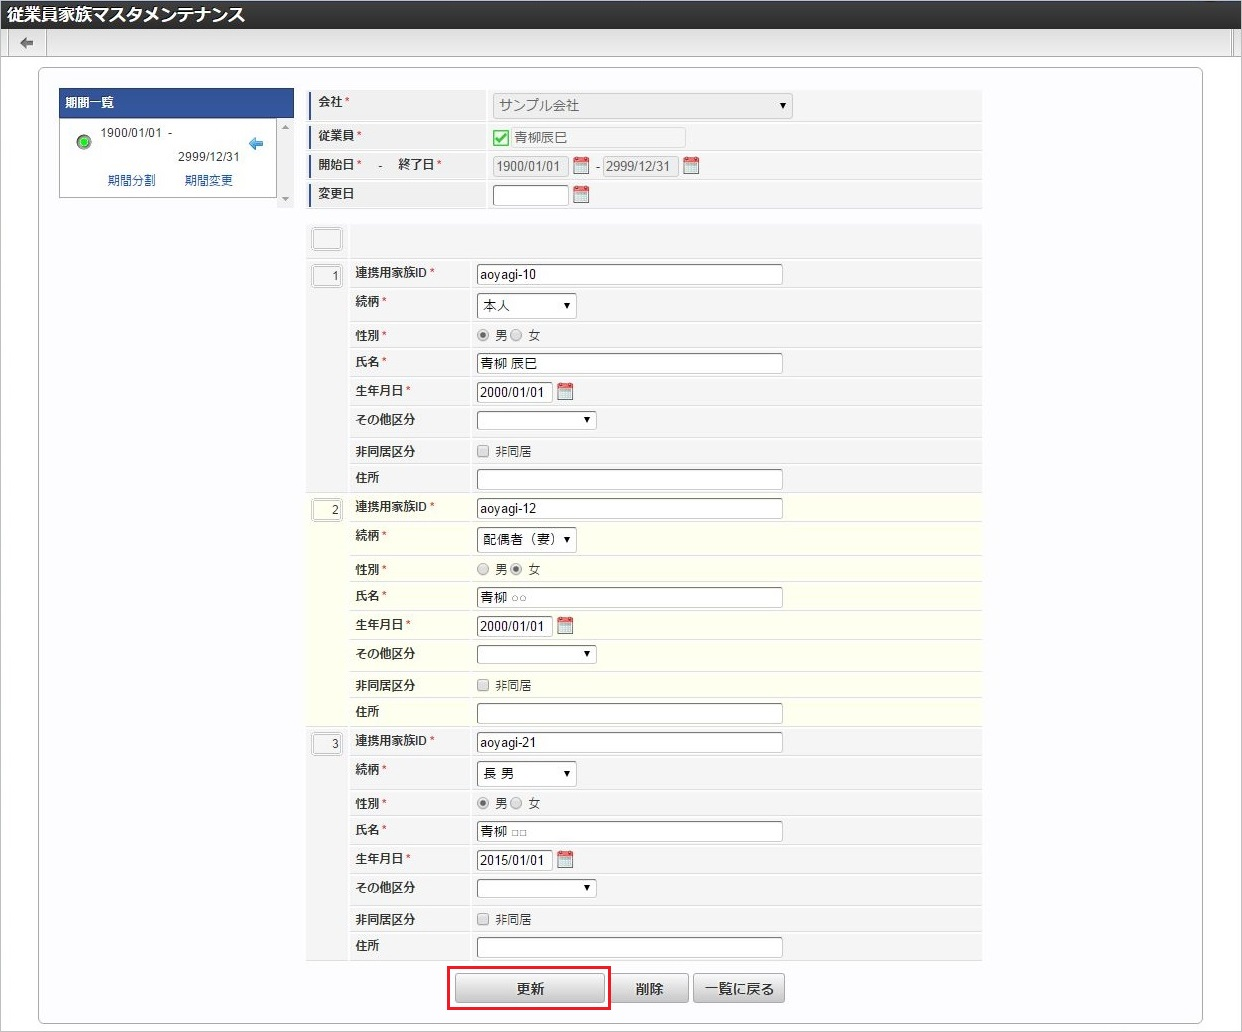Click the 削除 delete button
The width and height of the screenshot is (1242, 1032).
[650, 989]
